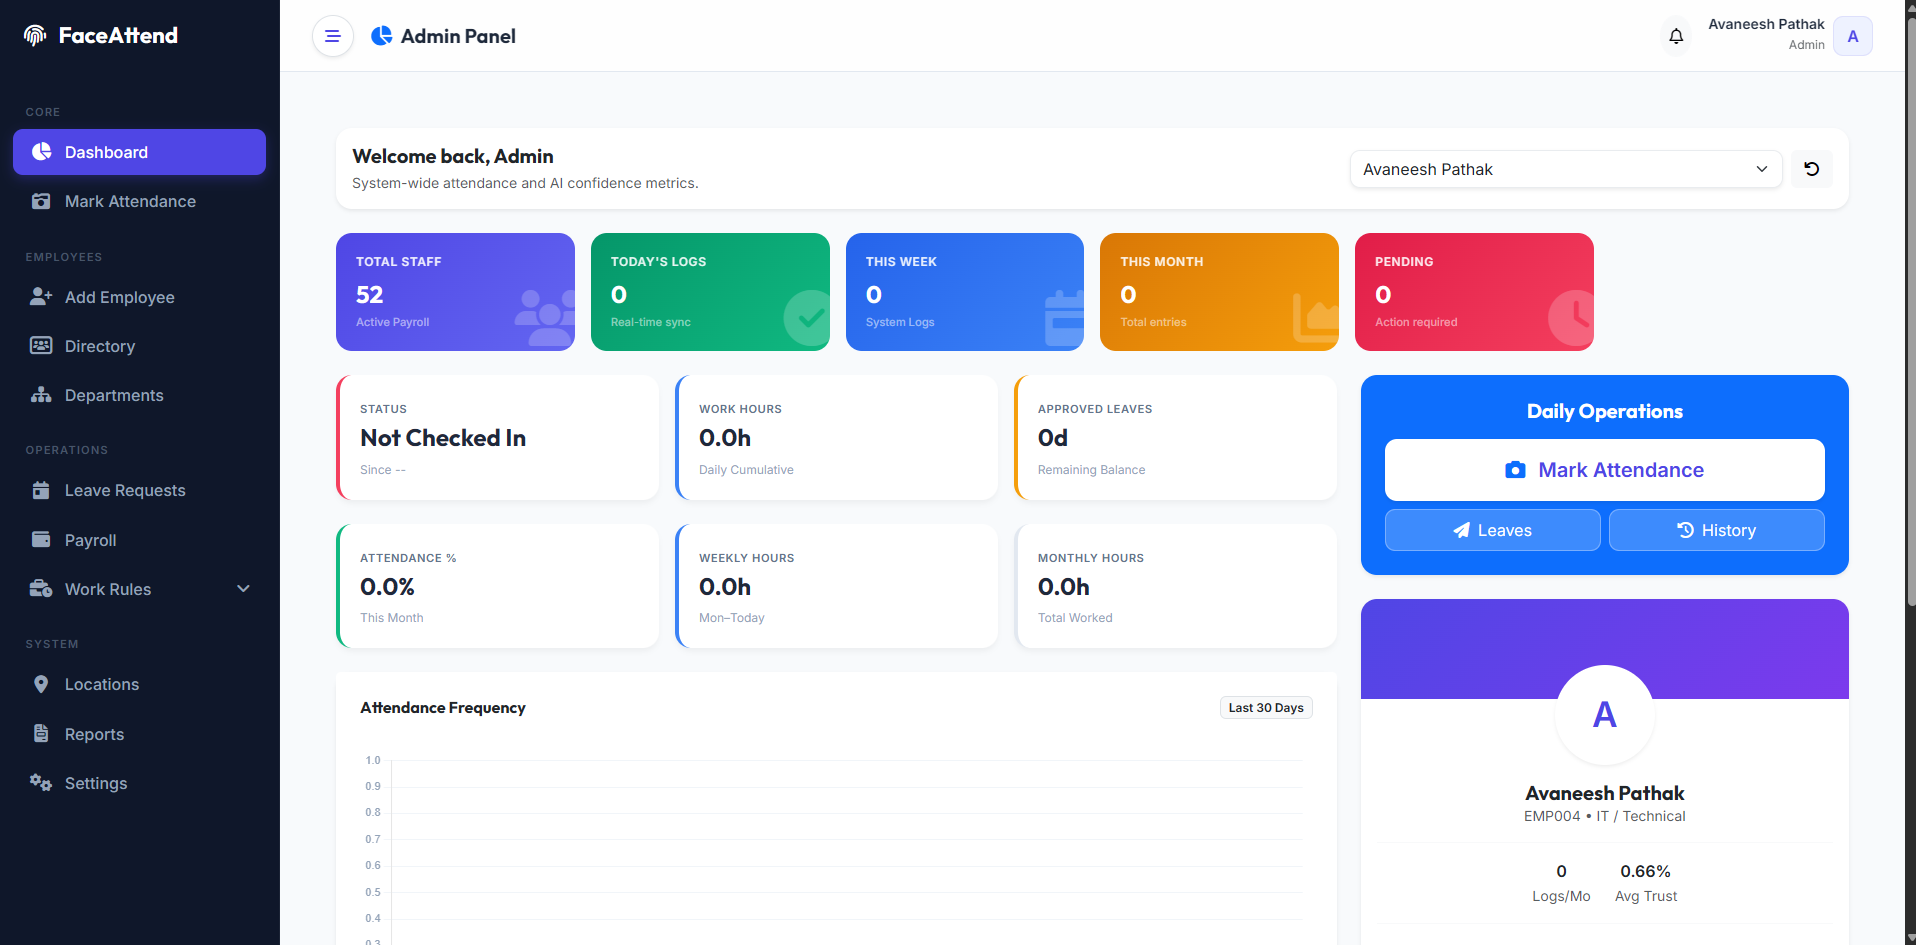The image size is (1916, 945).
Task: Click the Work Hours 0.0h value
Action: coord(725,438)
